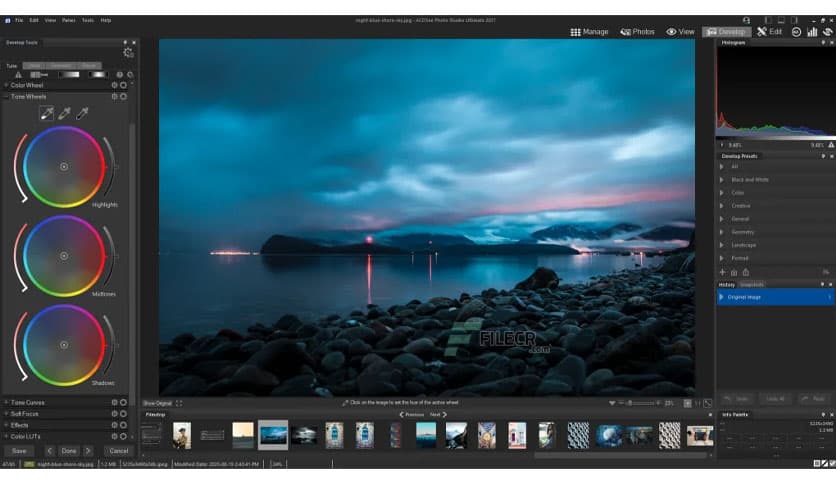Expand Landscape presets category

tap(722, 245)
